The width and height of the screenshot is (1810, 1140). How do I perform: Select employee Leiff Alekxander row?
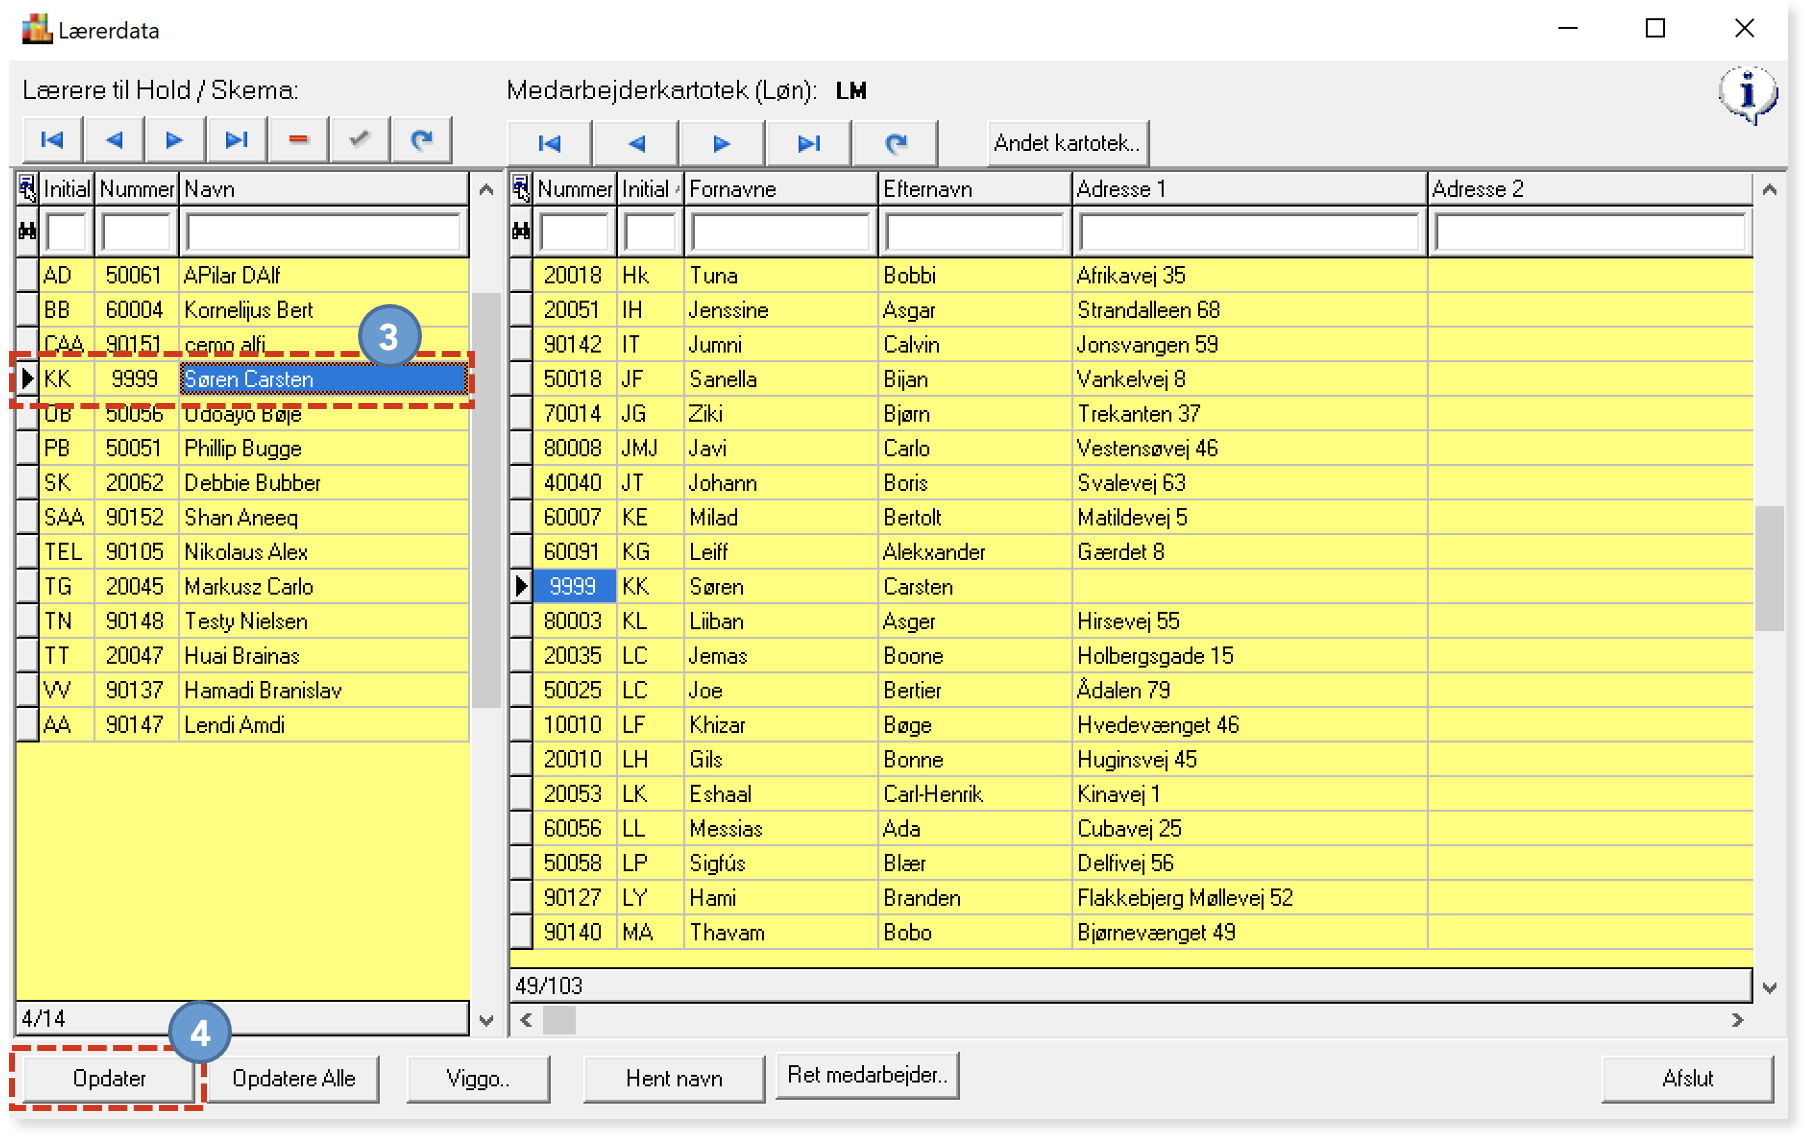[1131, 552]
